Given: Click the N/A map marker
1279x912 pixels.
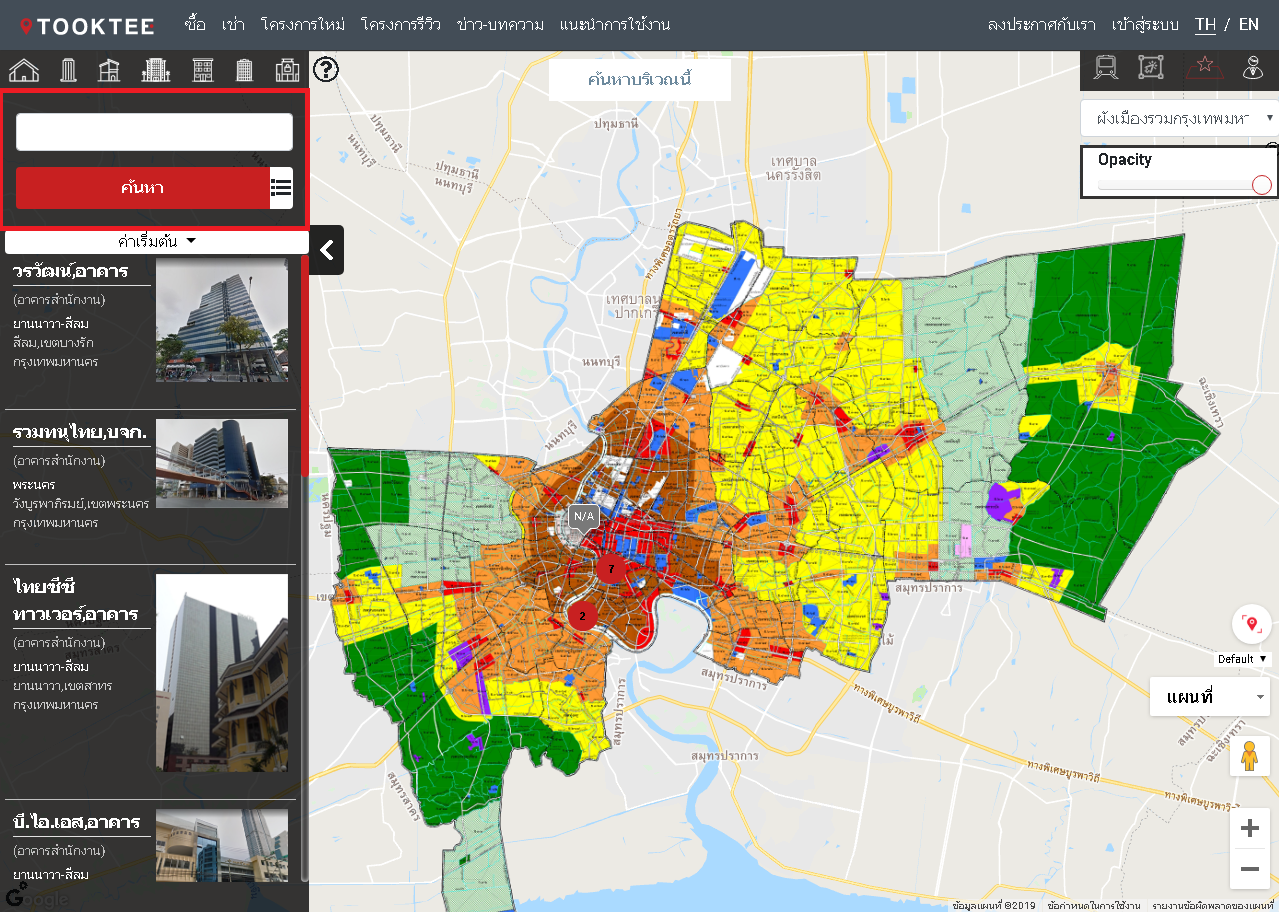Looking at the screenshot, I should 583,517.
